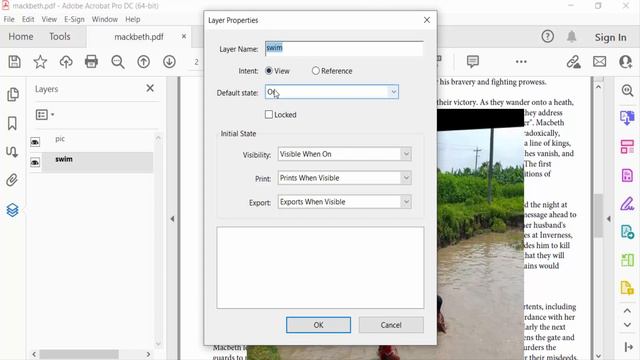This screenshot has width=640, height=360.
Task: Check the Locked checkbox
Action: tap(269, 115)
